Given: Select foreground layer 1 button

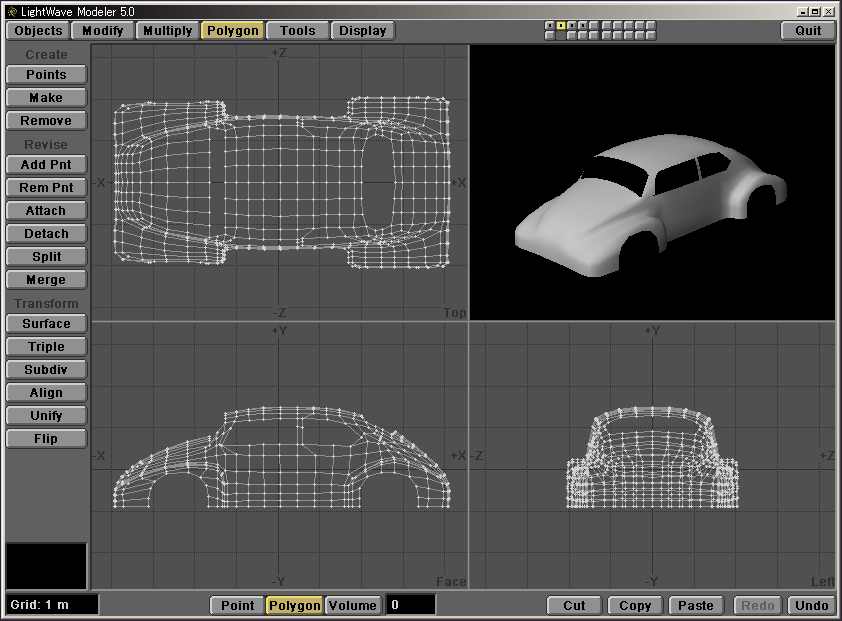Looking at the screenshot, I should point(550,25).
